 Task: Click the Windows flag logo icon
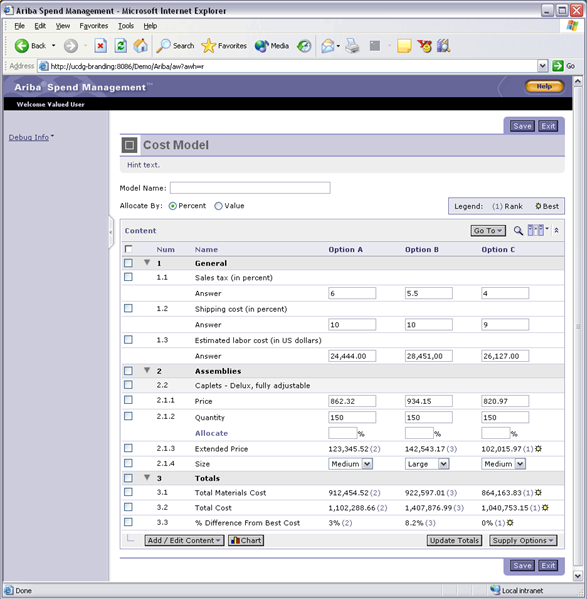pyautogui.click(x=572, y=26)
